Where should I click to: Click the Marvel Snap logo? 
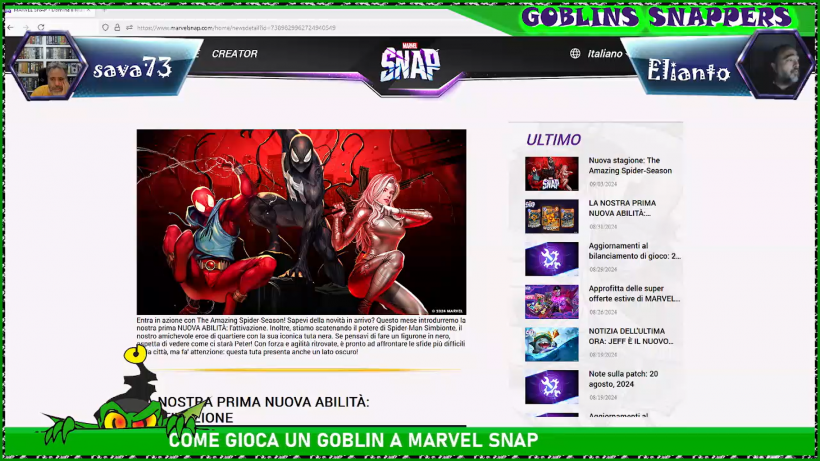[410, 63]
